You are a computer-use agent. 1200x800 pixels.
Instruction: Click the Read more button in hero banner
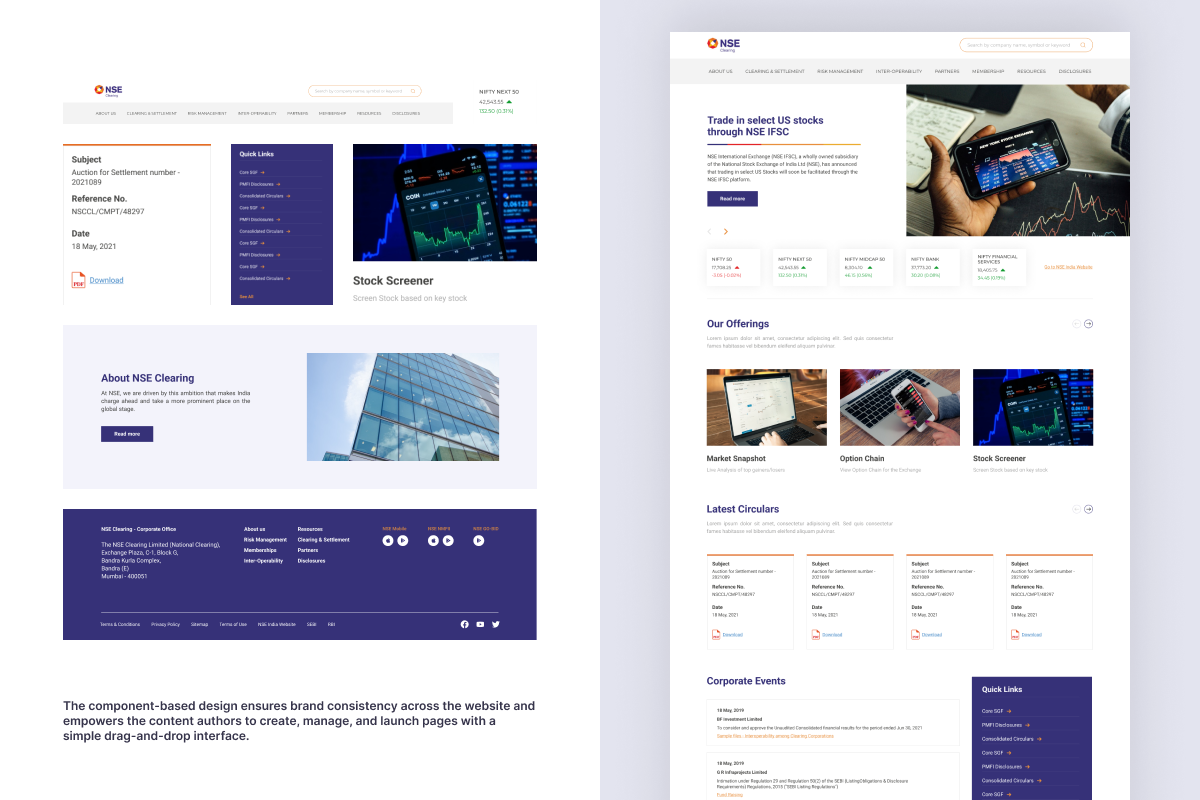tap(732, 199)
